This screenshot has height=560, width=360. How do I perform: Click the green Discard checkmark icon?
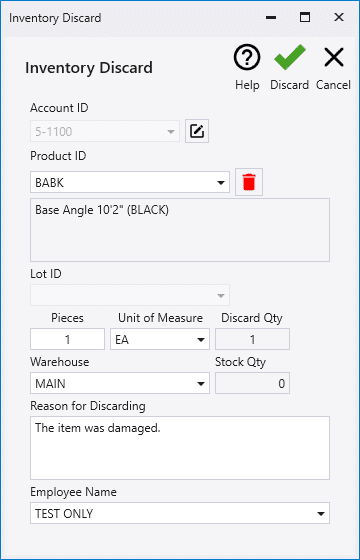click(290, 57)
